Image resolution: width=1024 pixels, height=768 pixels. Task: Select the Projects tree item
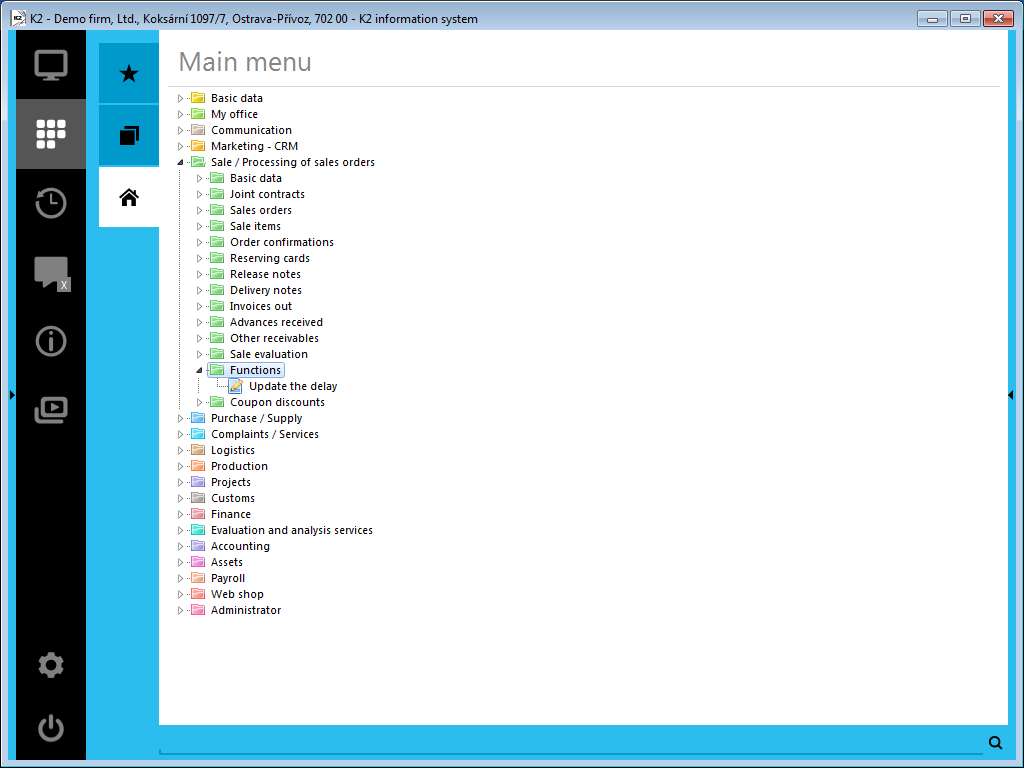(231, 482)
